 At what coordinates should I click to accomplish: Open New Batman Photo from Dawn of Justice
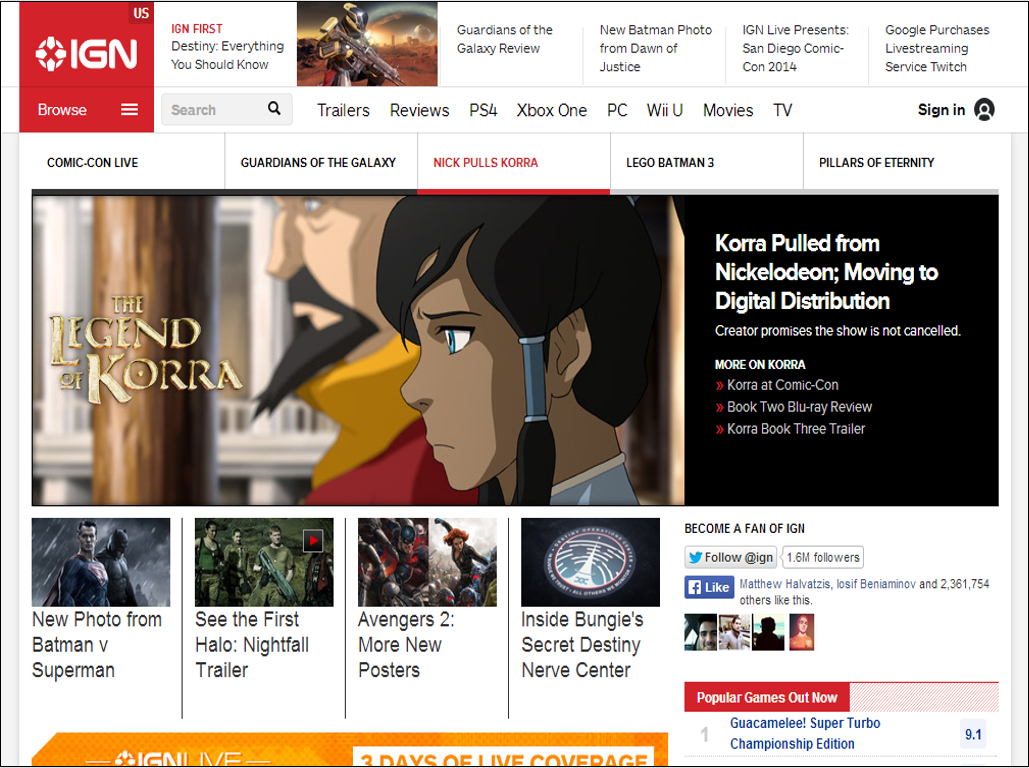[655, 48]
